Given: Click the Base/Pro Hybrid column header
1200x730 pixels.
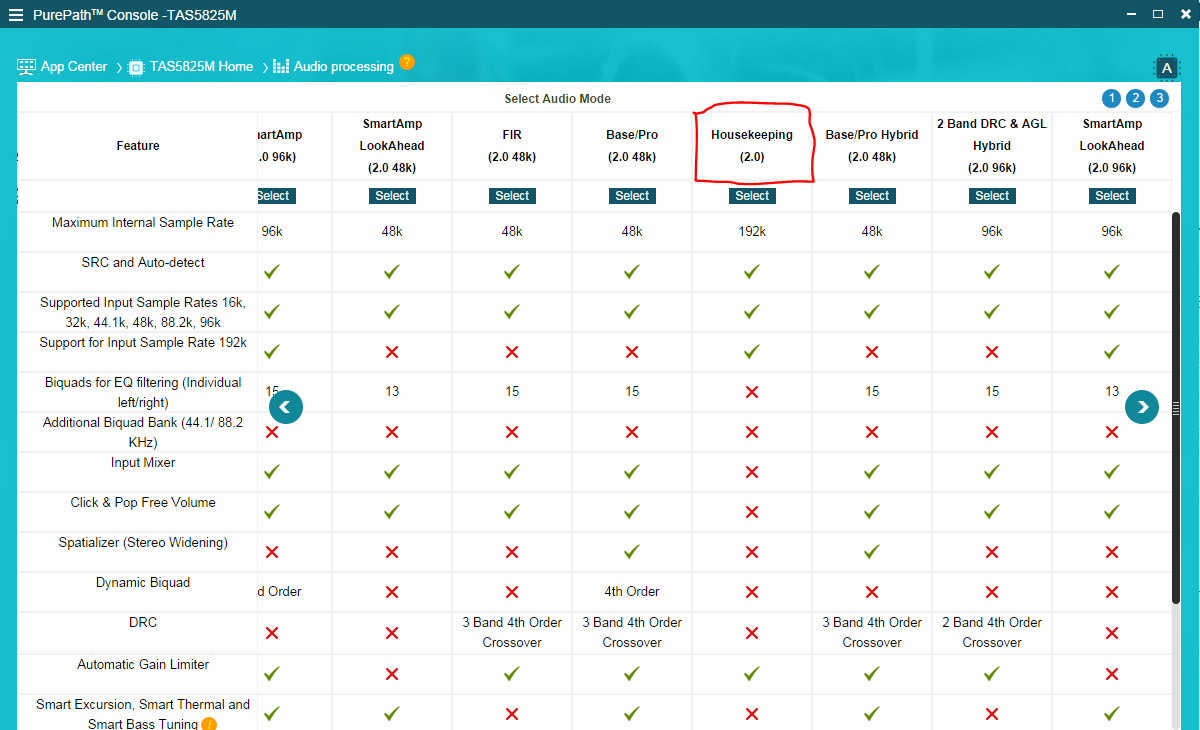Looking at the screenshot, I should point(872,146).
